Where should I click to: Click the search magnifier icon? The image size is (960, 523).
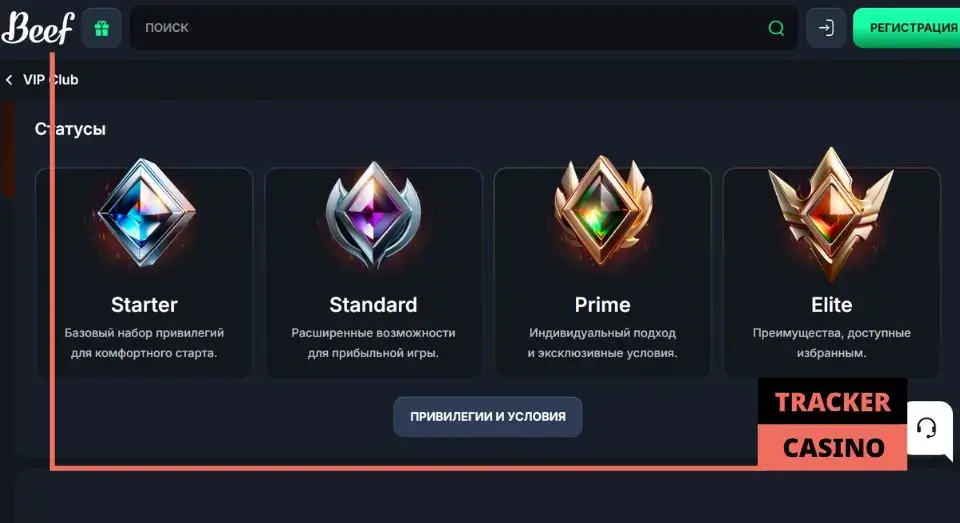pos(776,28)
